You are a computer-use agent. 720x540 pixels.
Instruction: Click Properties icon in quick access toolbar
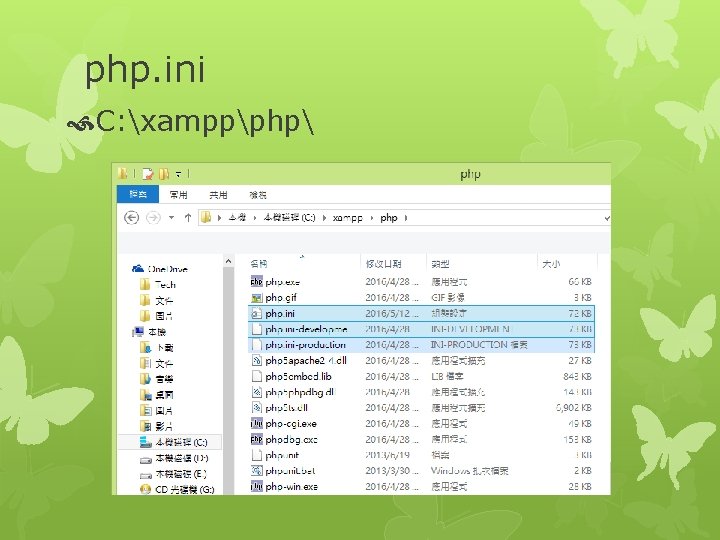click(x=148, y=174)
